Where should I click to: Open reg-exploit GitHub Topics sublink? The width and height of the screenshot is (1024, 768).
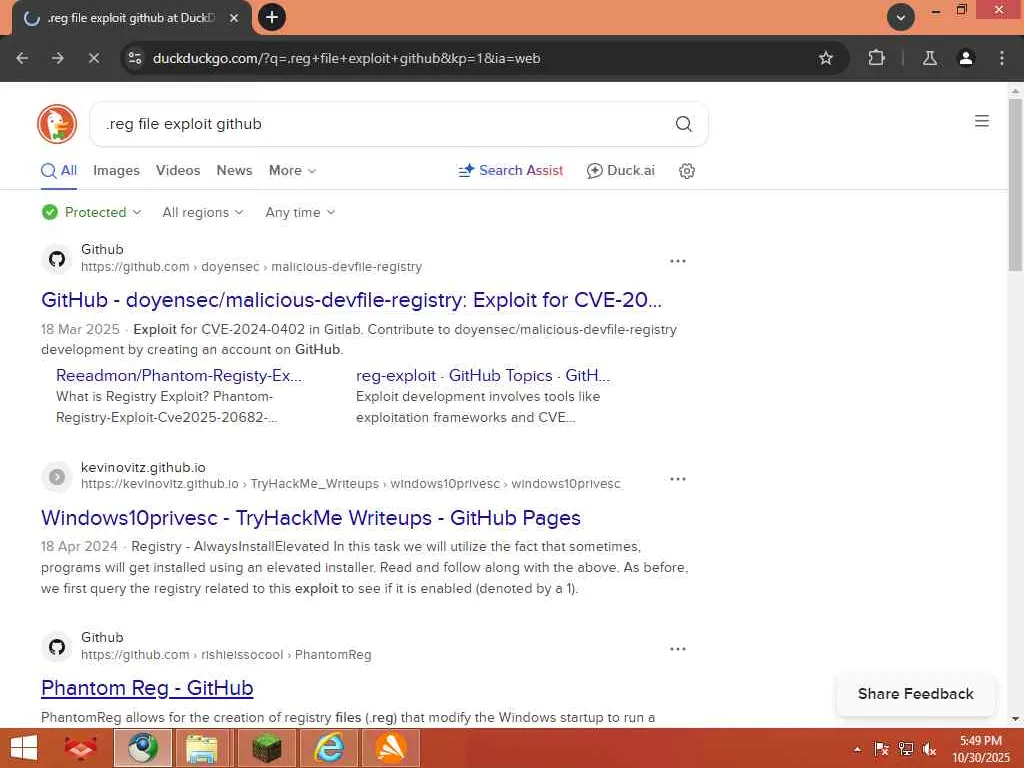pos(483,376)
